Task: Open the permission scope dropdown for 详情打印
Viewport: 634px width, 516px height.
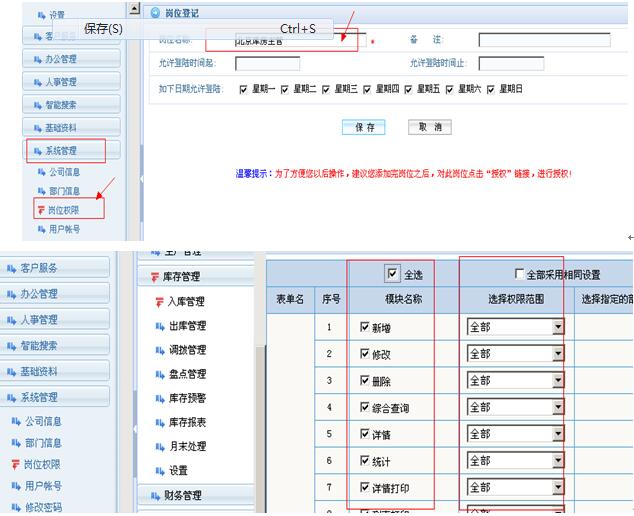Action: pos(558,488)
